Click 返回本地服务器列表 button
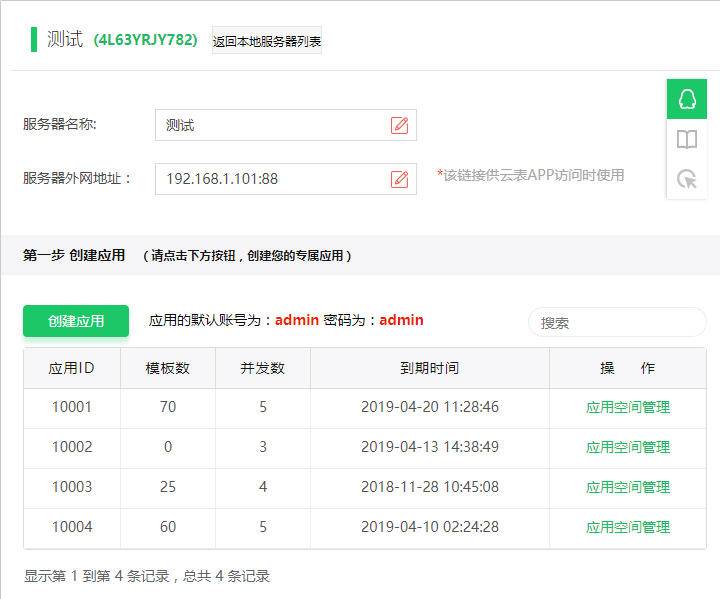Image resolution: width=720 pixels, height=599 pixels. 267,41
